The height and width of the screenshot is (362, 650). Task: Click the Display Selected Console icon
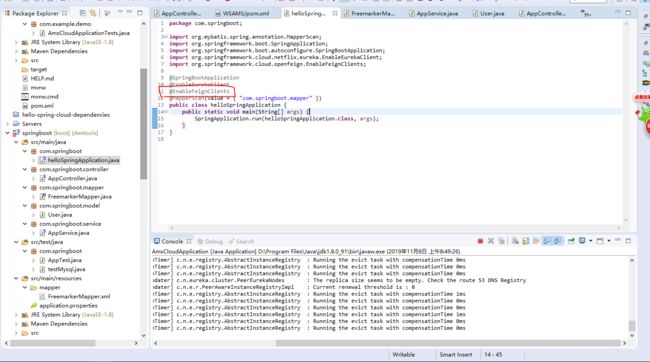click(582, 241)
